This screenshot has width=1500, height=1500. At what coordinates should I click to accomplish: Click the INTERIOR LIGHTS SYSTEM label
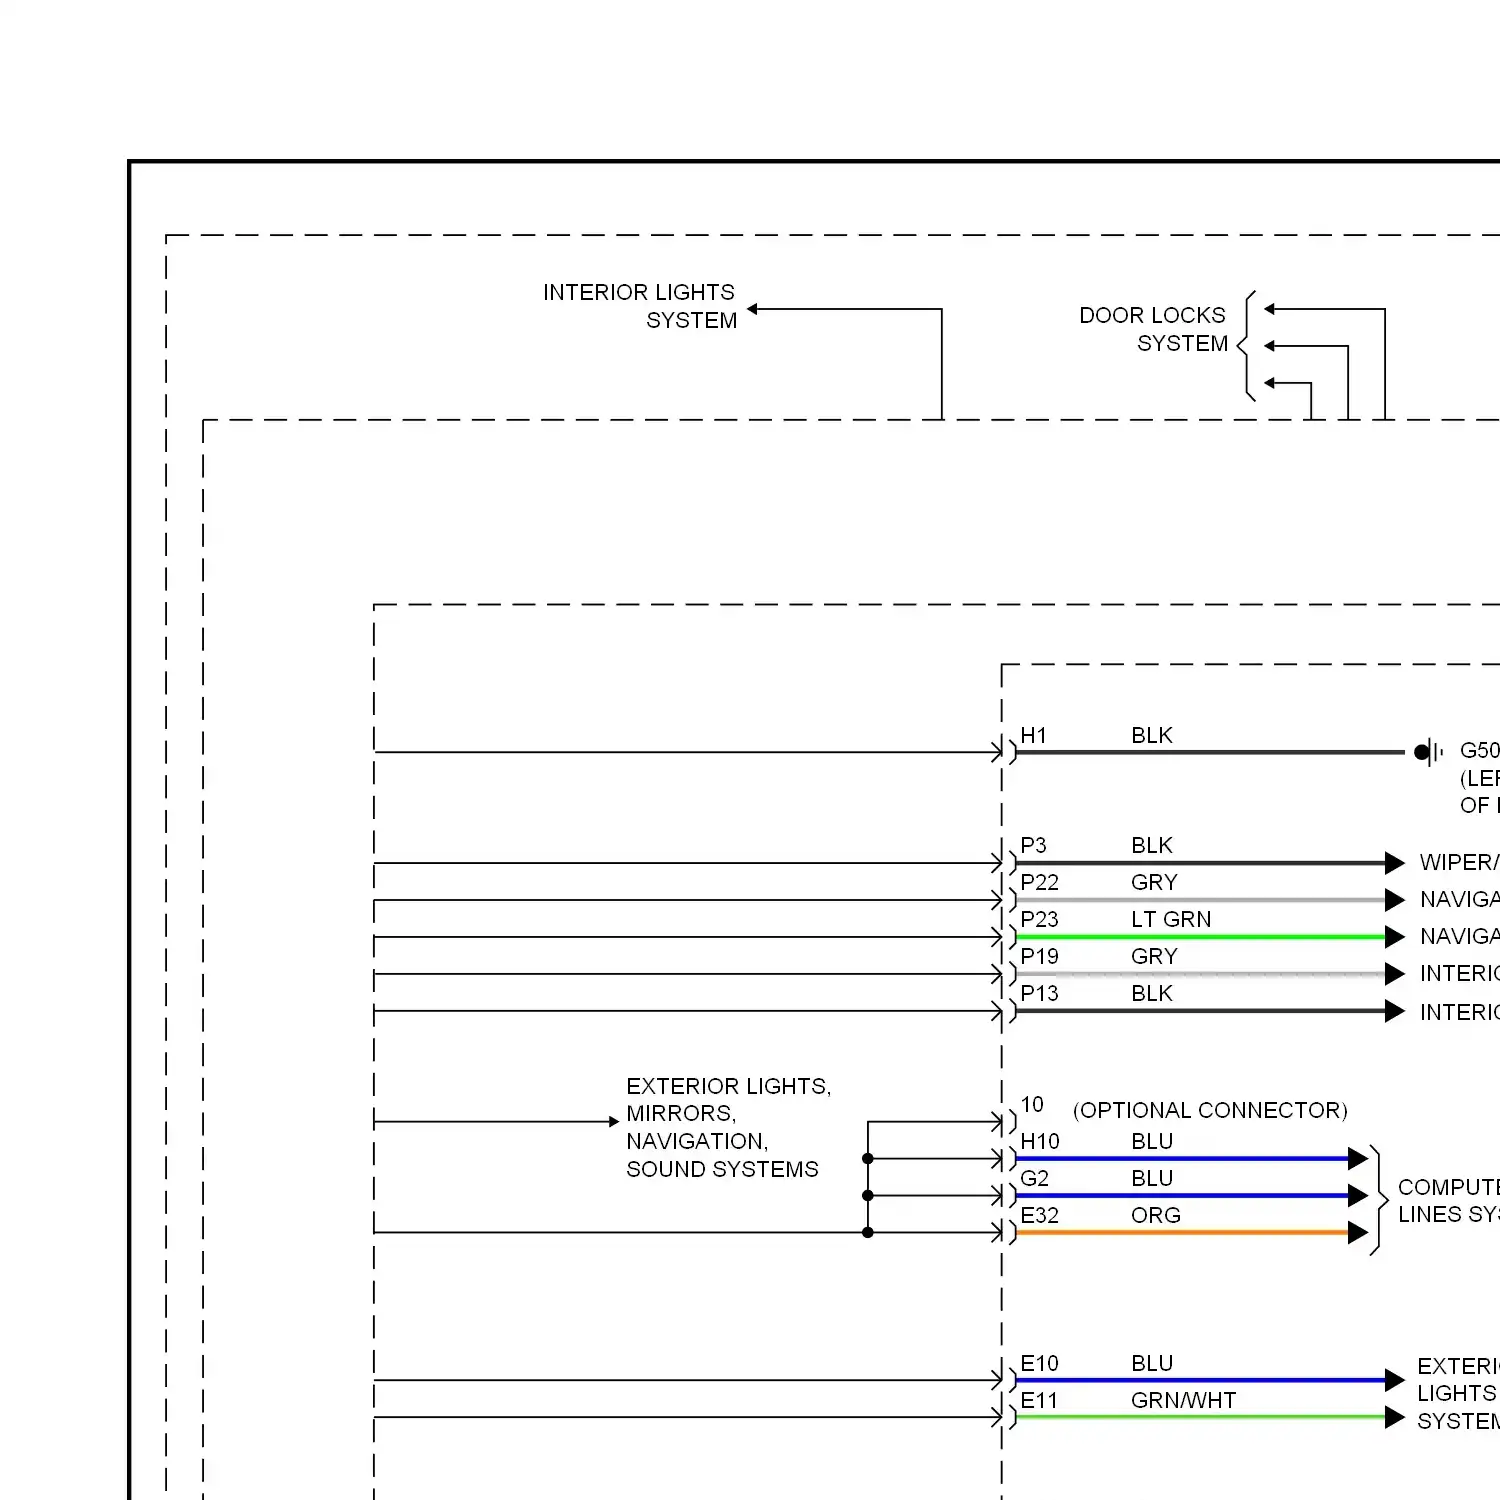639,306
